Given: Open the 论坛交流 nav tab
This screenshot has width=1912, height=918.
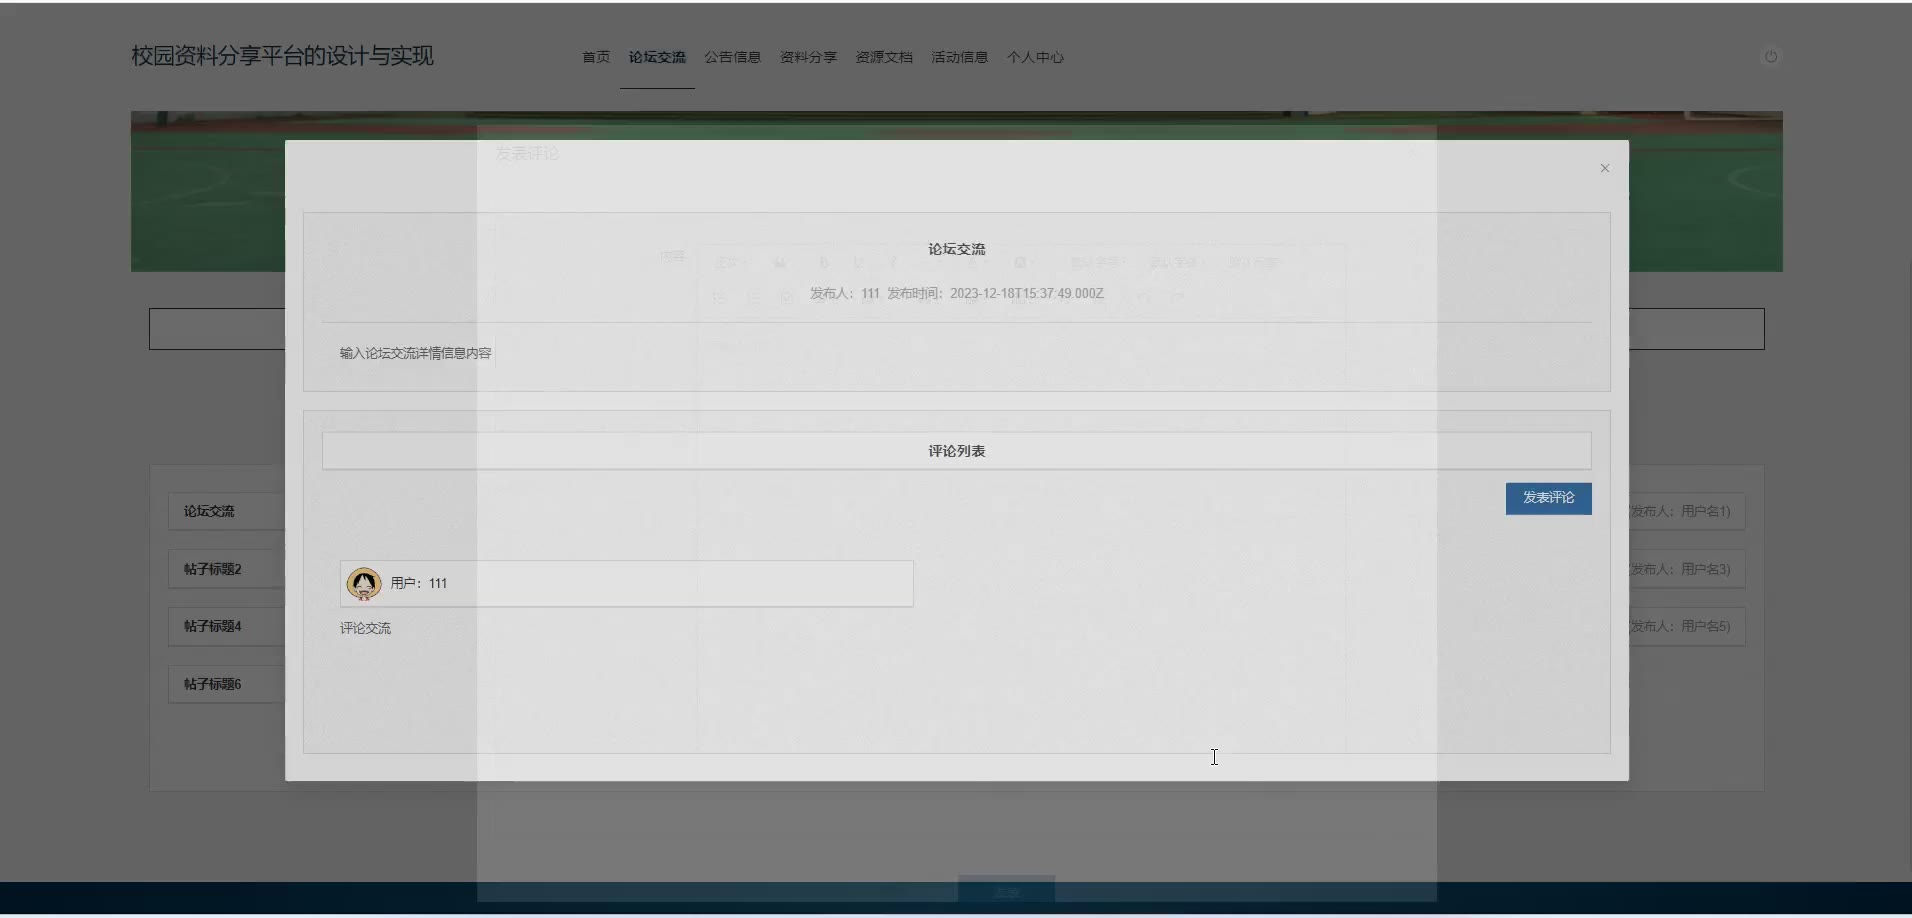Looking at the screenshot, I should pyautogui.click(x=657, y=57).
